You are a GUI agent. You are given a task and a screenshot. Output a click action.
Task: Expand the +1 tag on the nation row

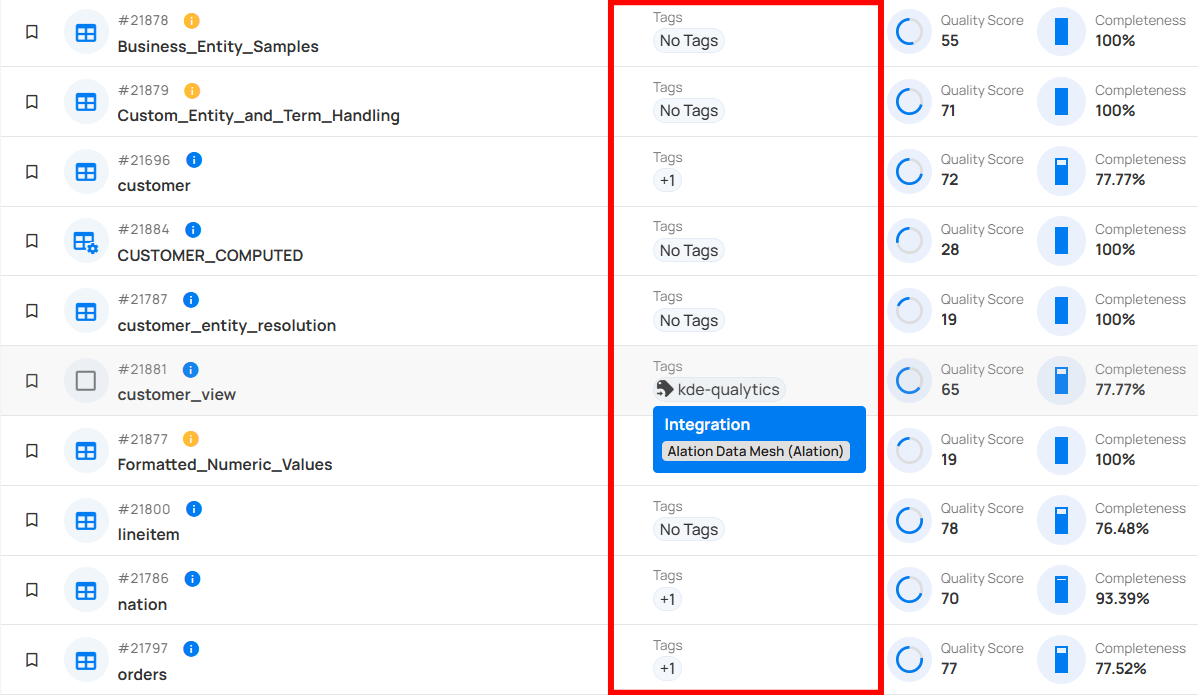coord(668,599)
